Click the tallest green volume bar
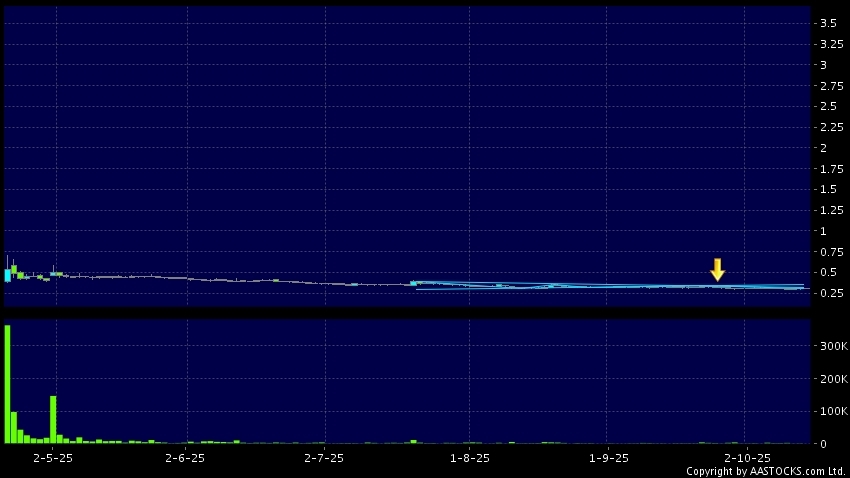The width and height of the screenshot is (850, 478). (x=7, y=383)
